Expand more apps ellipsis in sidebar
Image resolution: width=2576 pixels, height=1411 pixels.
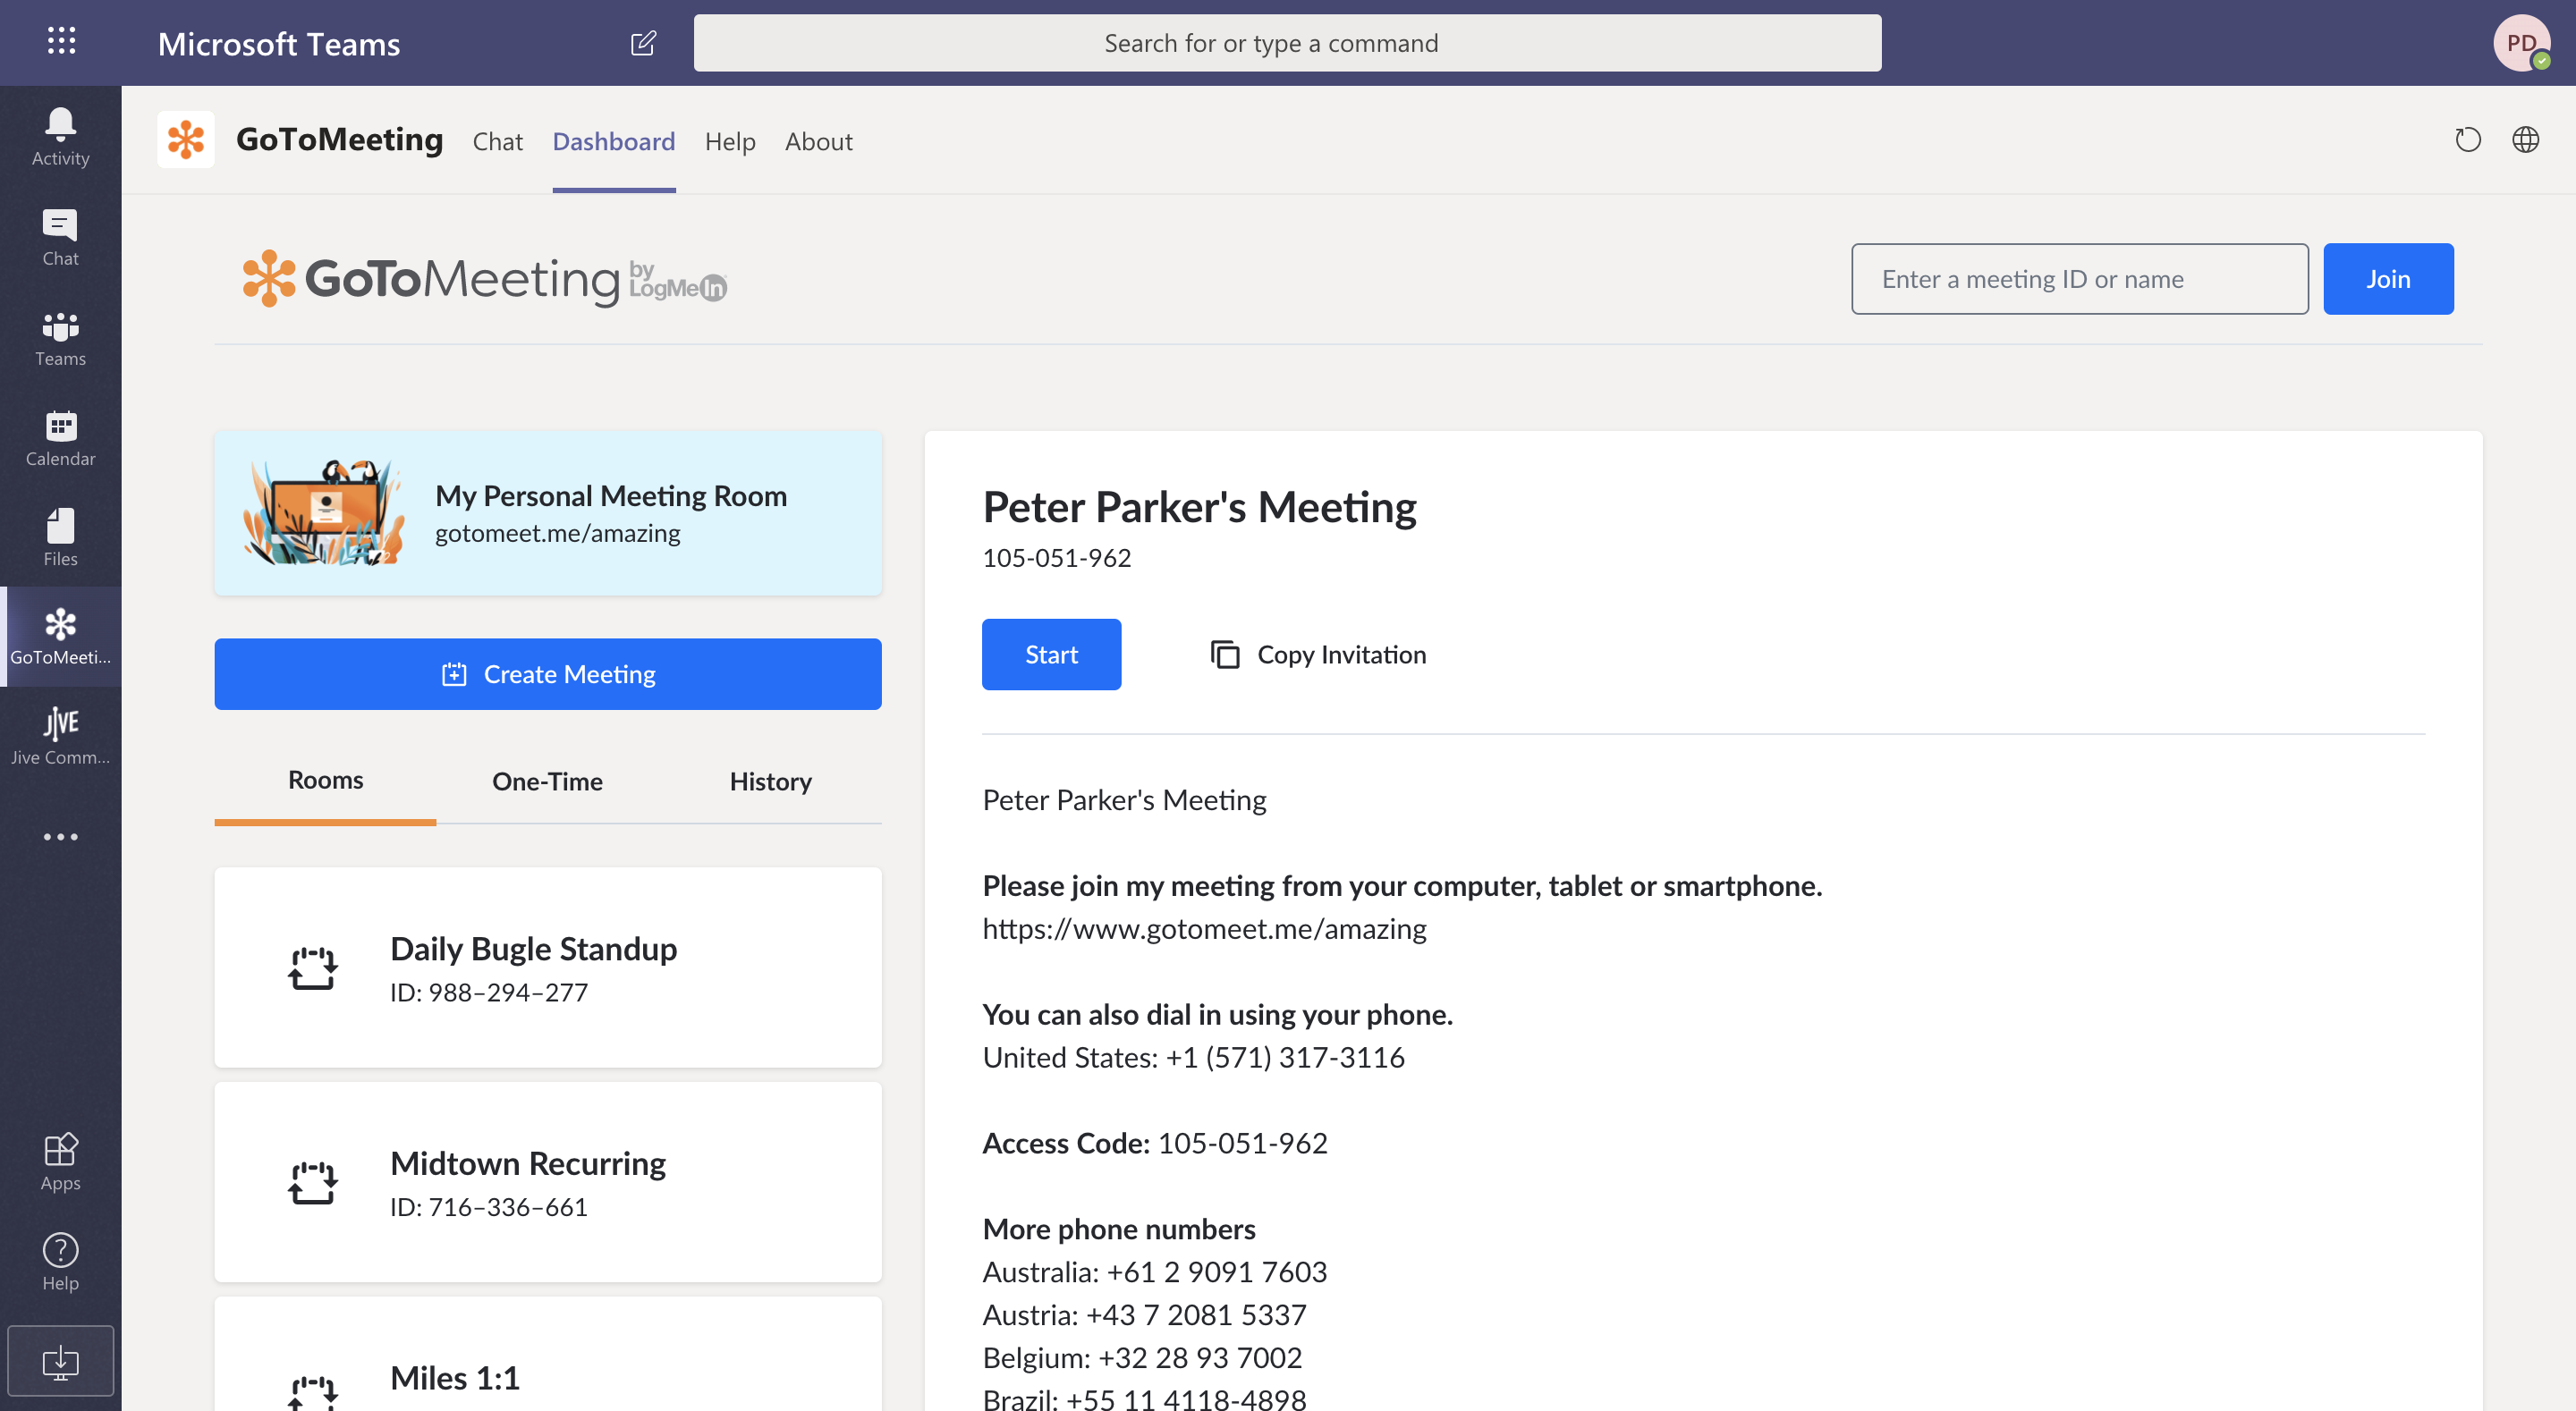pyautogui.click(x=60, y=837)
